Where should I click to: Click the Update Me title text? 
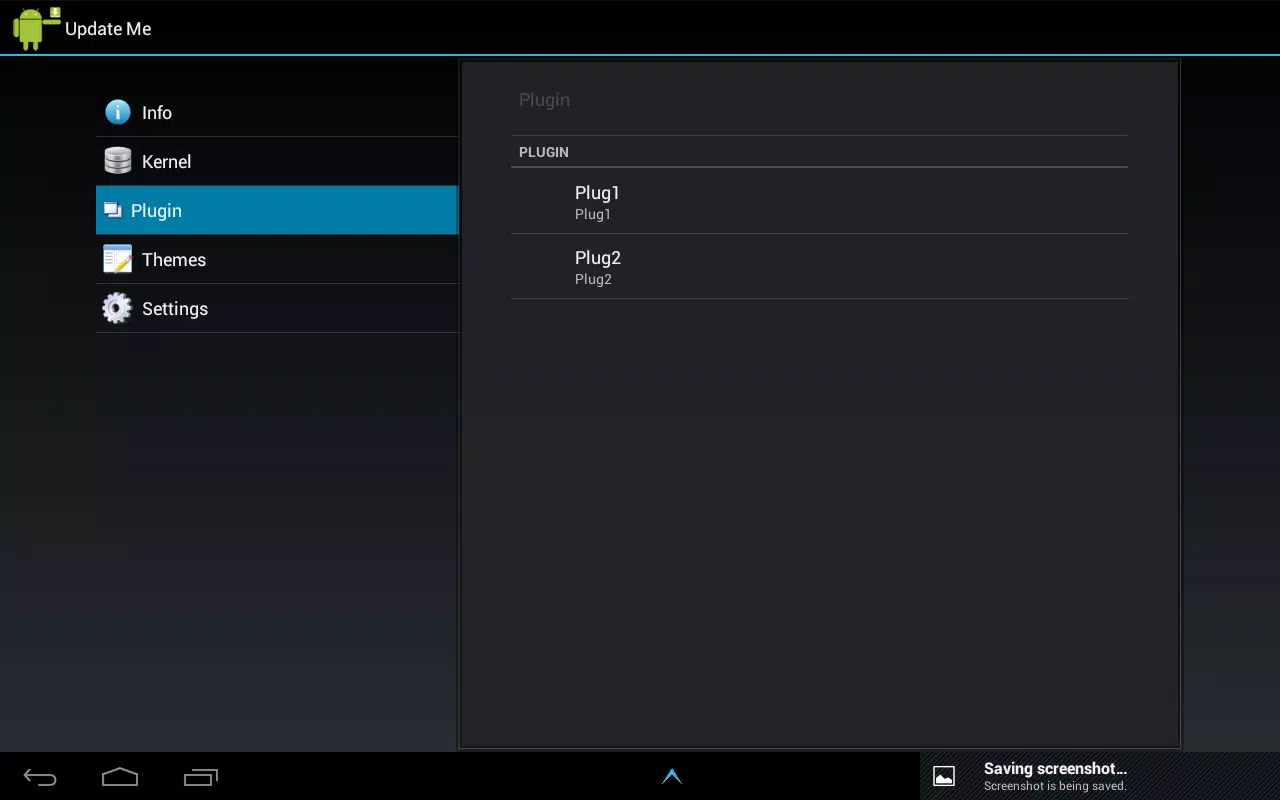108,29
